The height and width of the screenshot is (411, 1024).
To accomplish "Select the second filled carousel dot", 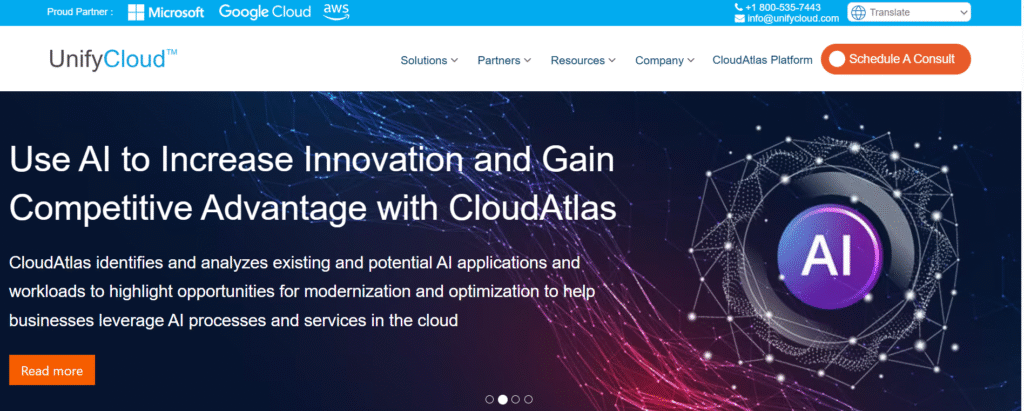I will (x=503, y=399).
